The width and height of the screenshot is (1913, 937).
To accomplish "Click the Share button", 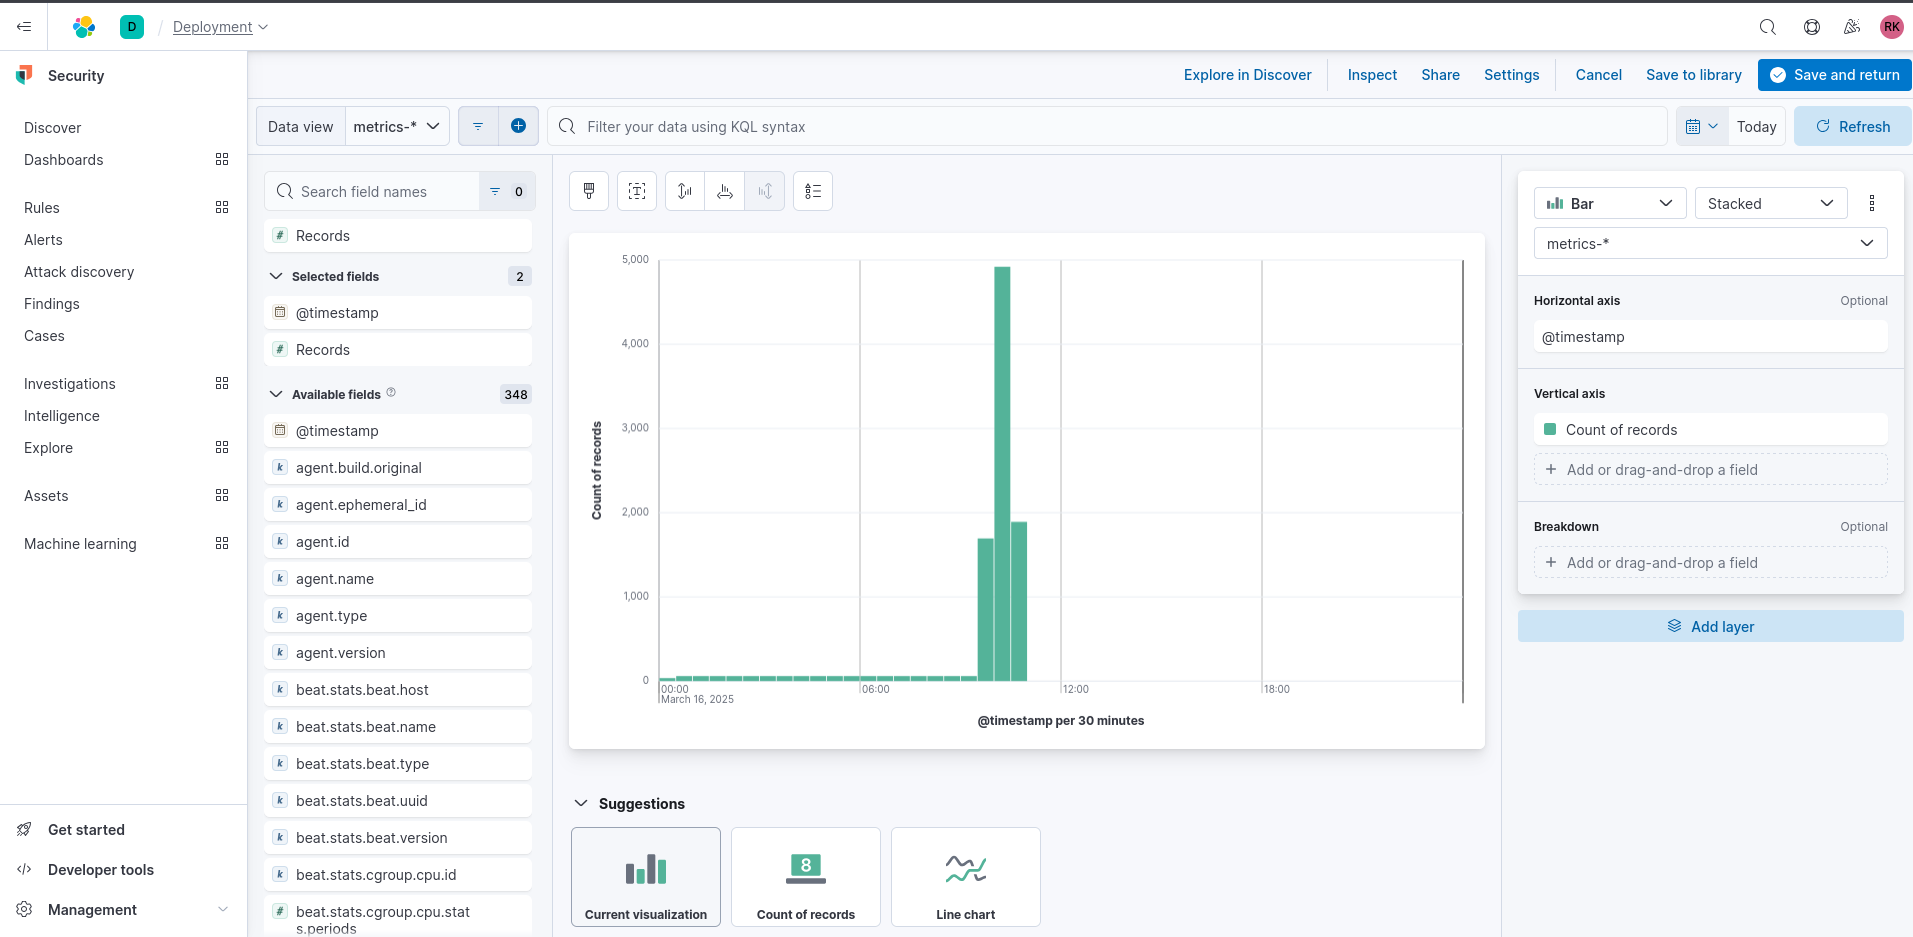I will (x=1440, y=74).
